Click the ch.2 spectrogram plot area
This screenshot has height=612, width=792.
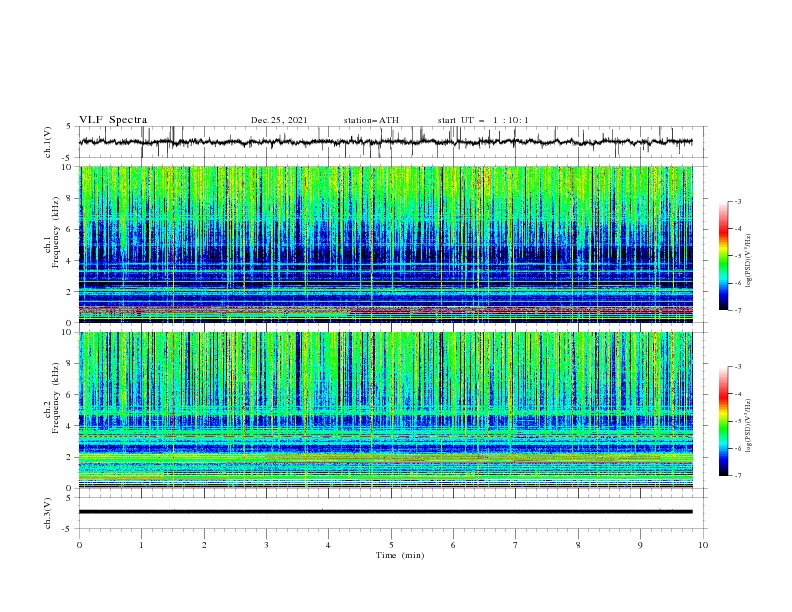click(385, 410)
